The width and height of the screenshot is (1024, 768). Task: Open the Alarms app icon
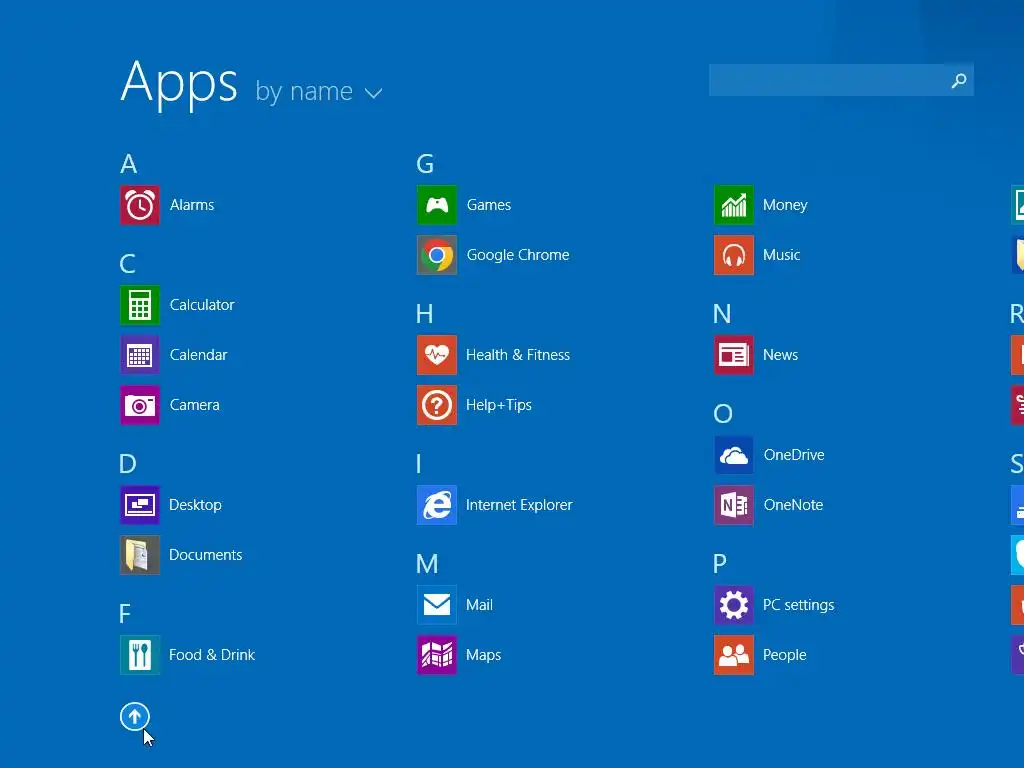click(x=140, y=205)
